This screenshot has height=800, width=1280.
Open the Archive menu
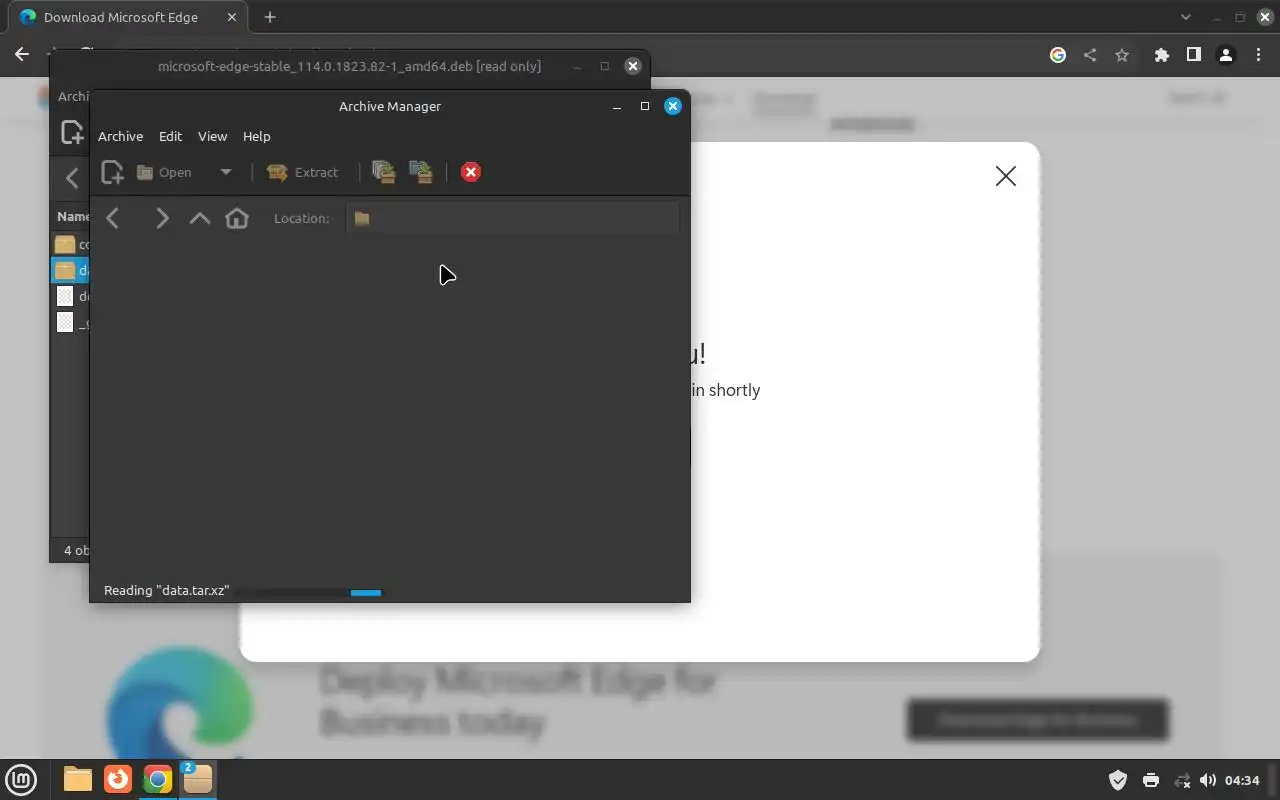click(120, 136)
